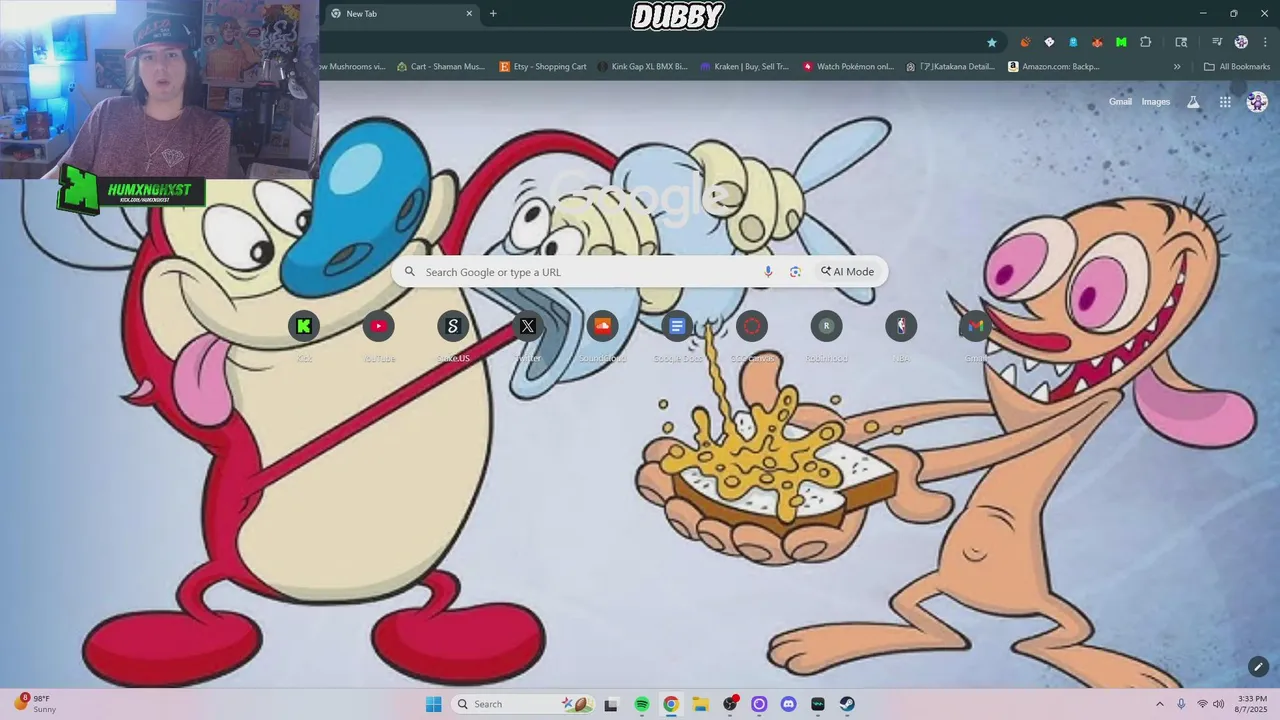Select the New Tab tab

point(400,14)
